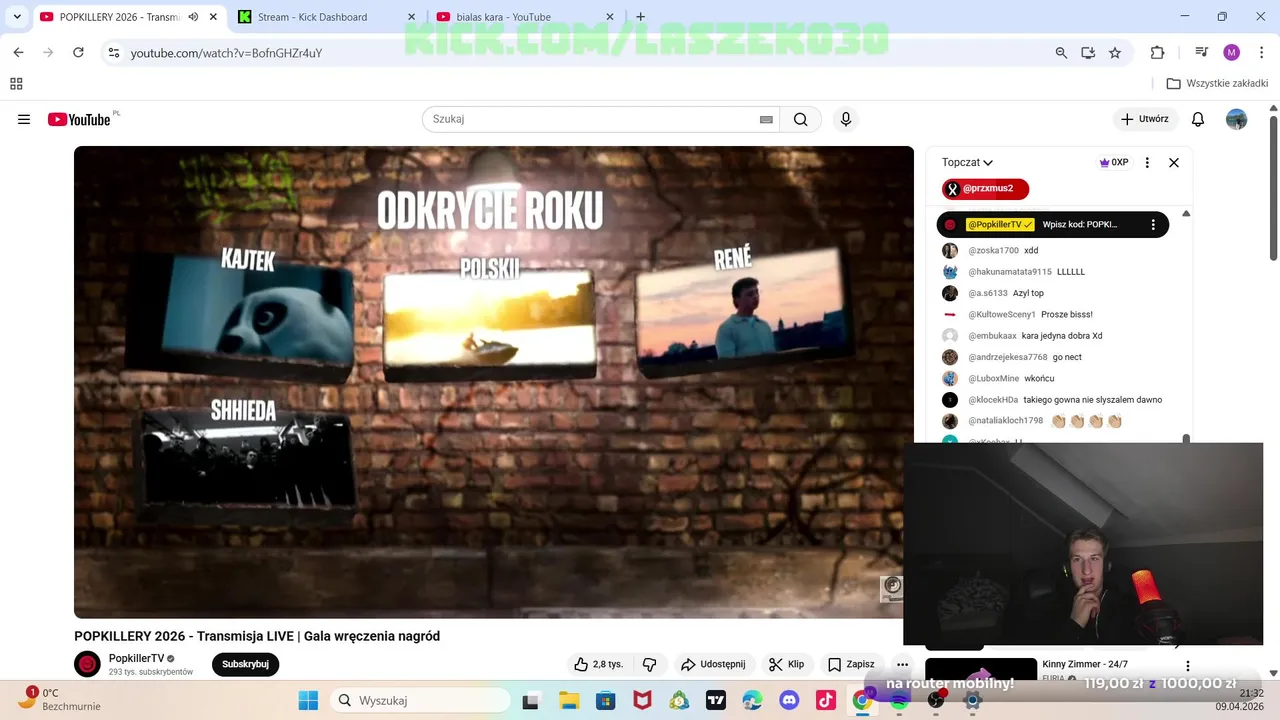Go to YouTube home via logo
Viewport: 1280px width, 720px height.
[x=79, y=119]
